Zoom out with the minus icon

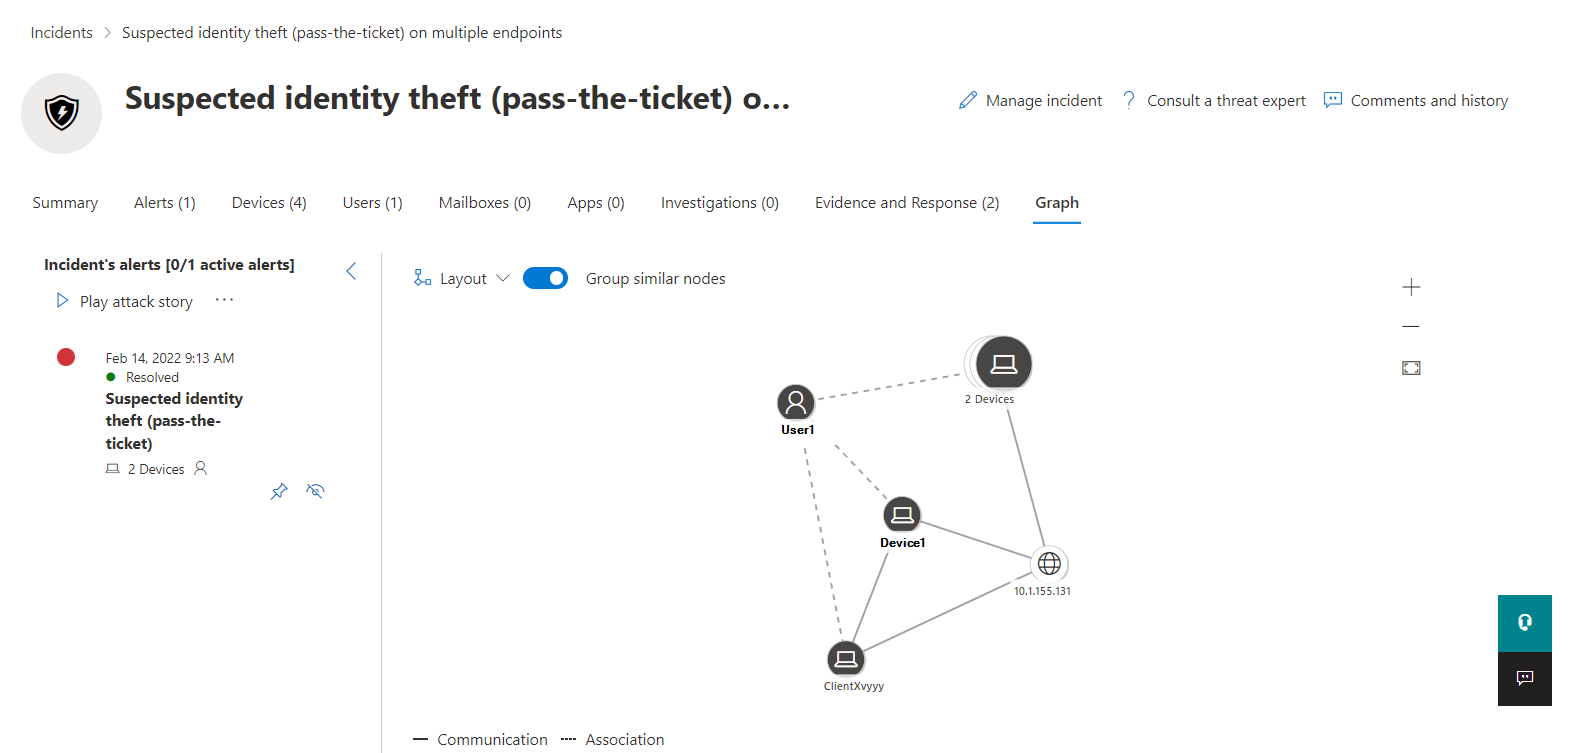point(1411,326)
